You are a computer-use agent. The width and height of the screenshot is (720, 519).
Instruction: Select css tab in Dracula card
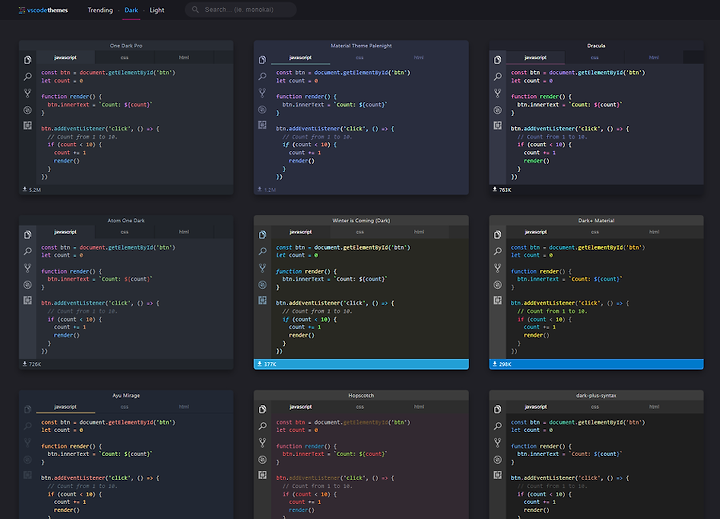pos(595,57)
